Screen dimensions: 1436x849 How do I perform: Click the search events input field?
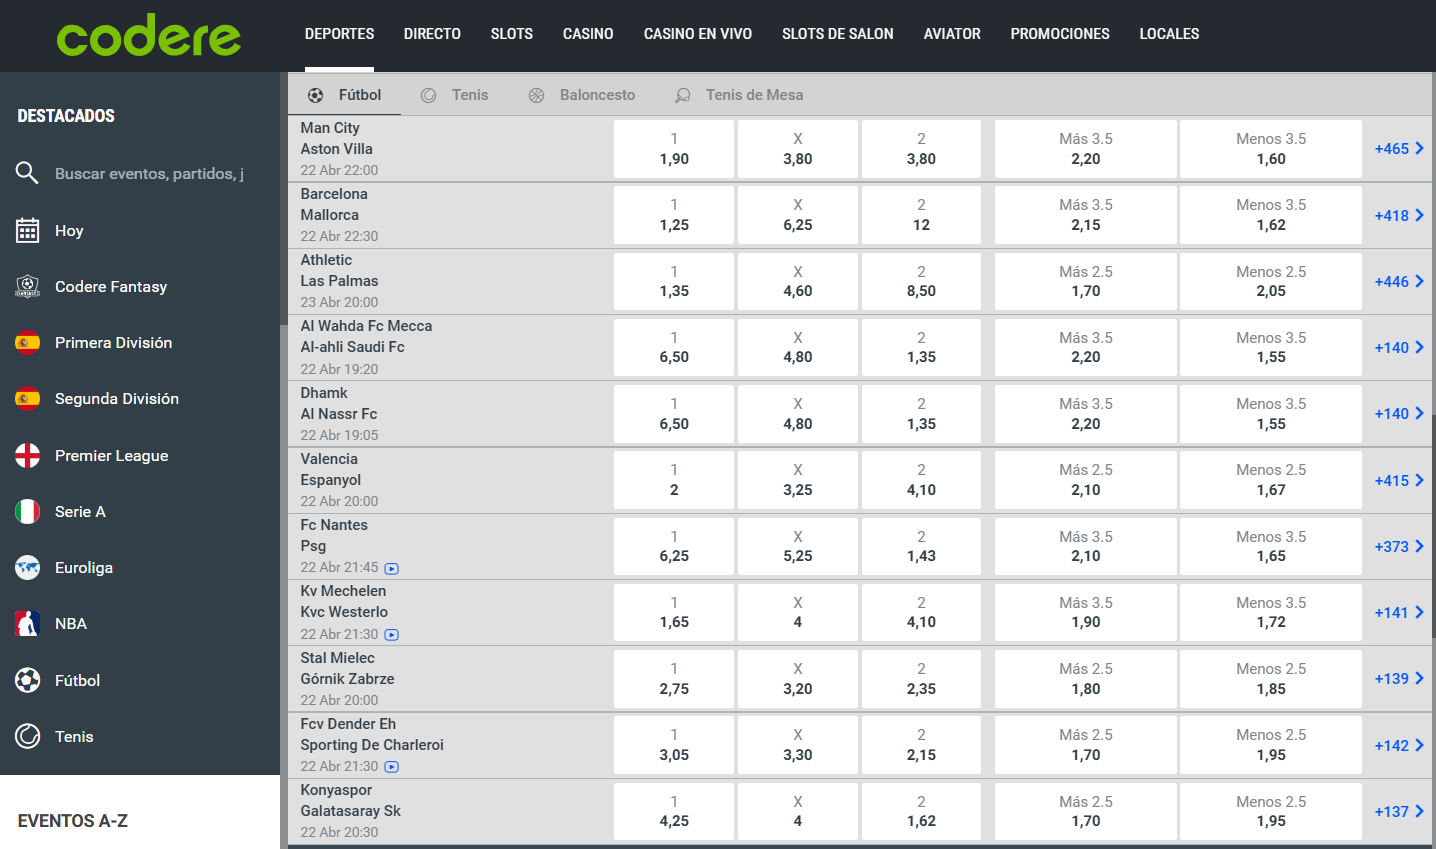click(x=150, y=174)
